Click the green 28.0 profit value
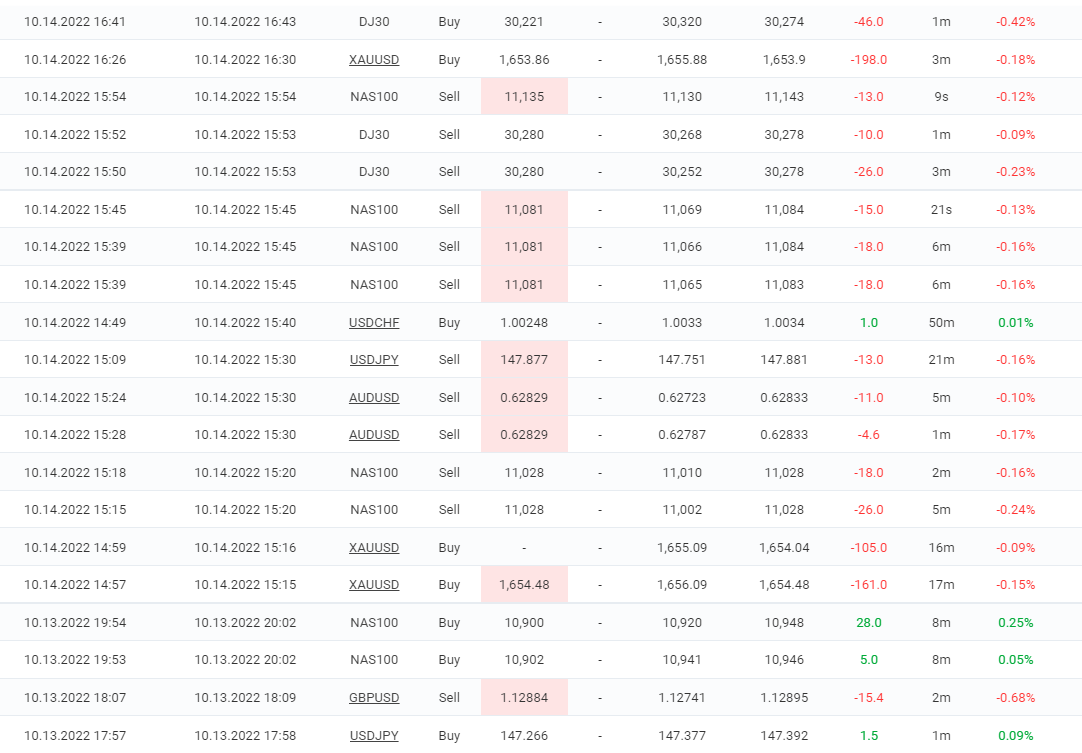 point(868,622)
